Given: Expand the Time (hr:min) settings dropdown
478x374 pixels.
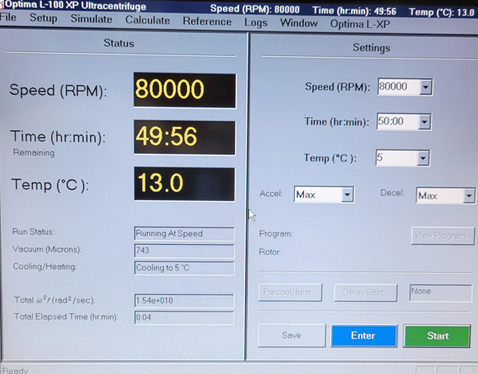Looking at the screenshot, I should pos(424,122).
